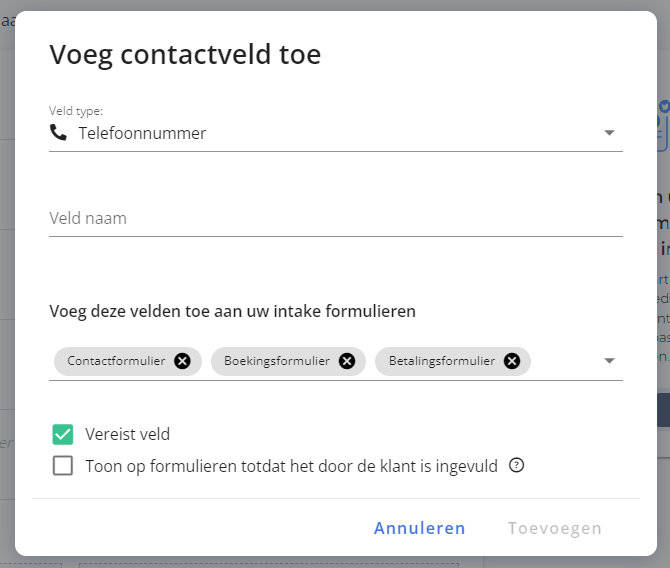Click the Veld type label

point(76,111)
